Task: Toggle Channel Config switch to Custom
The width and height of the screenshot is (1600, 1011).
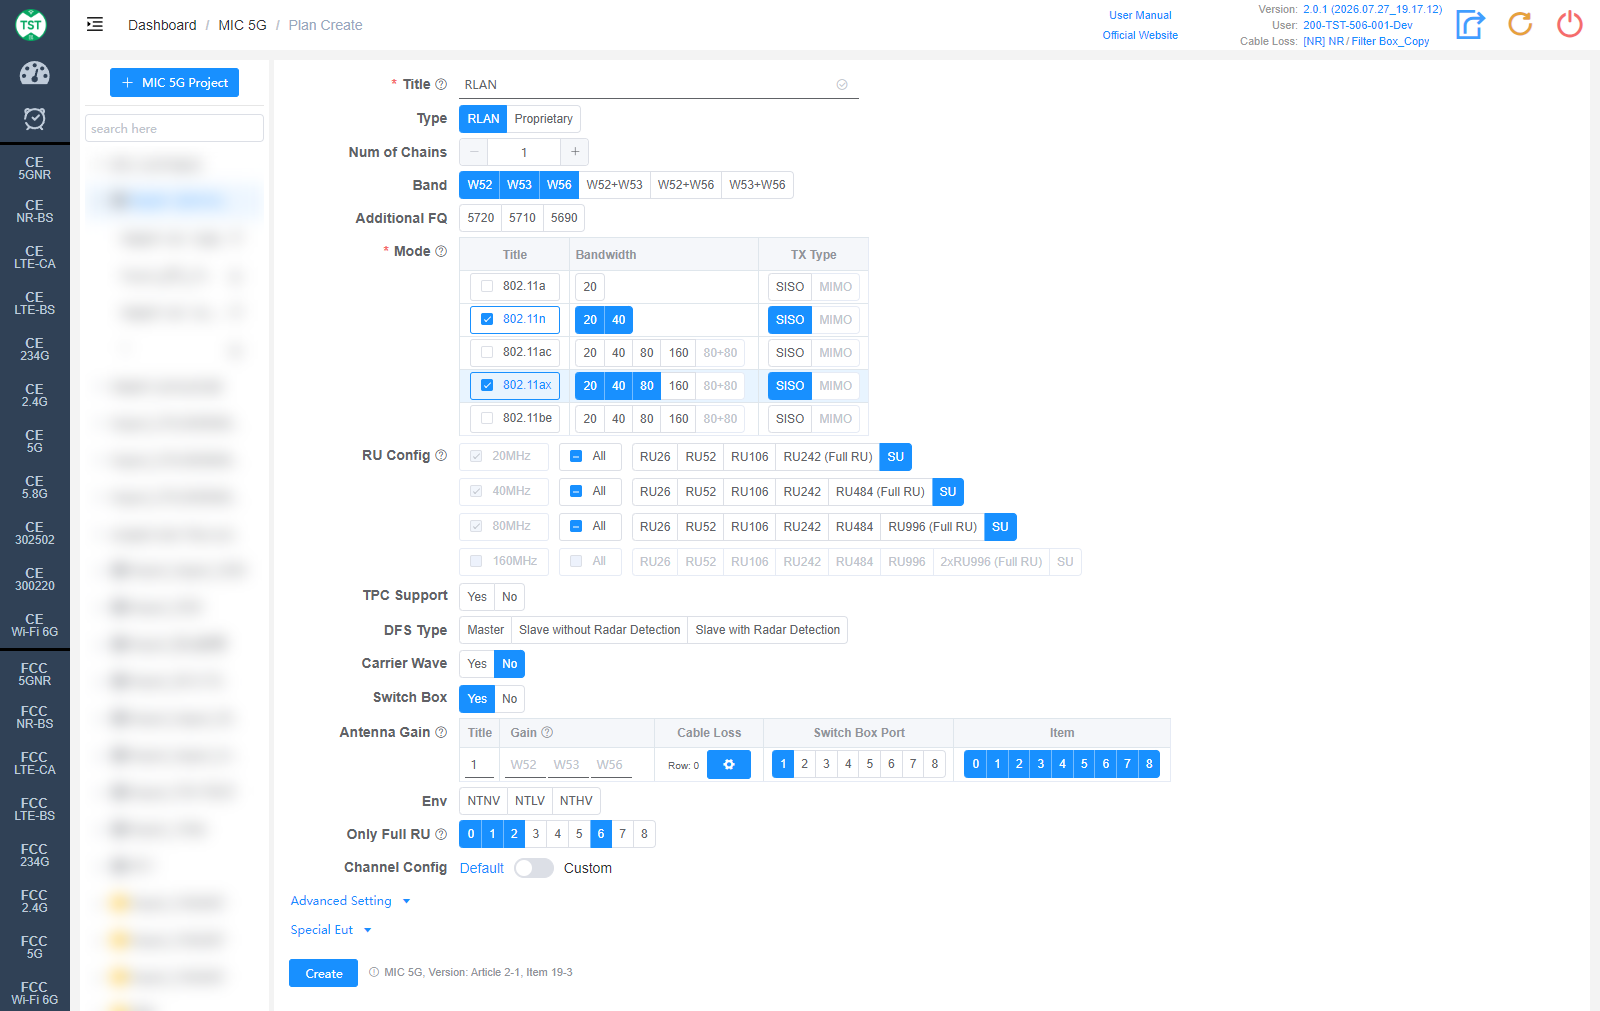Action: click(x=534, y=868)
